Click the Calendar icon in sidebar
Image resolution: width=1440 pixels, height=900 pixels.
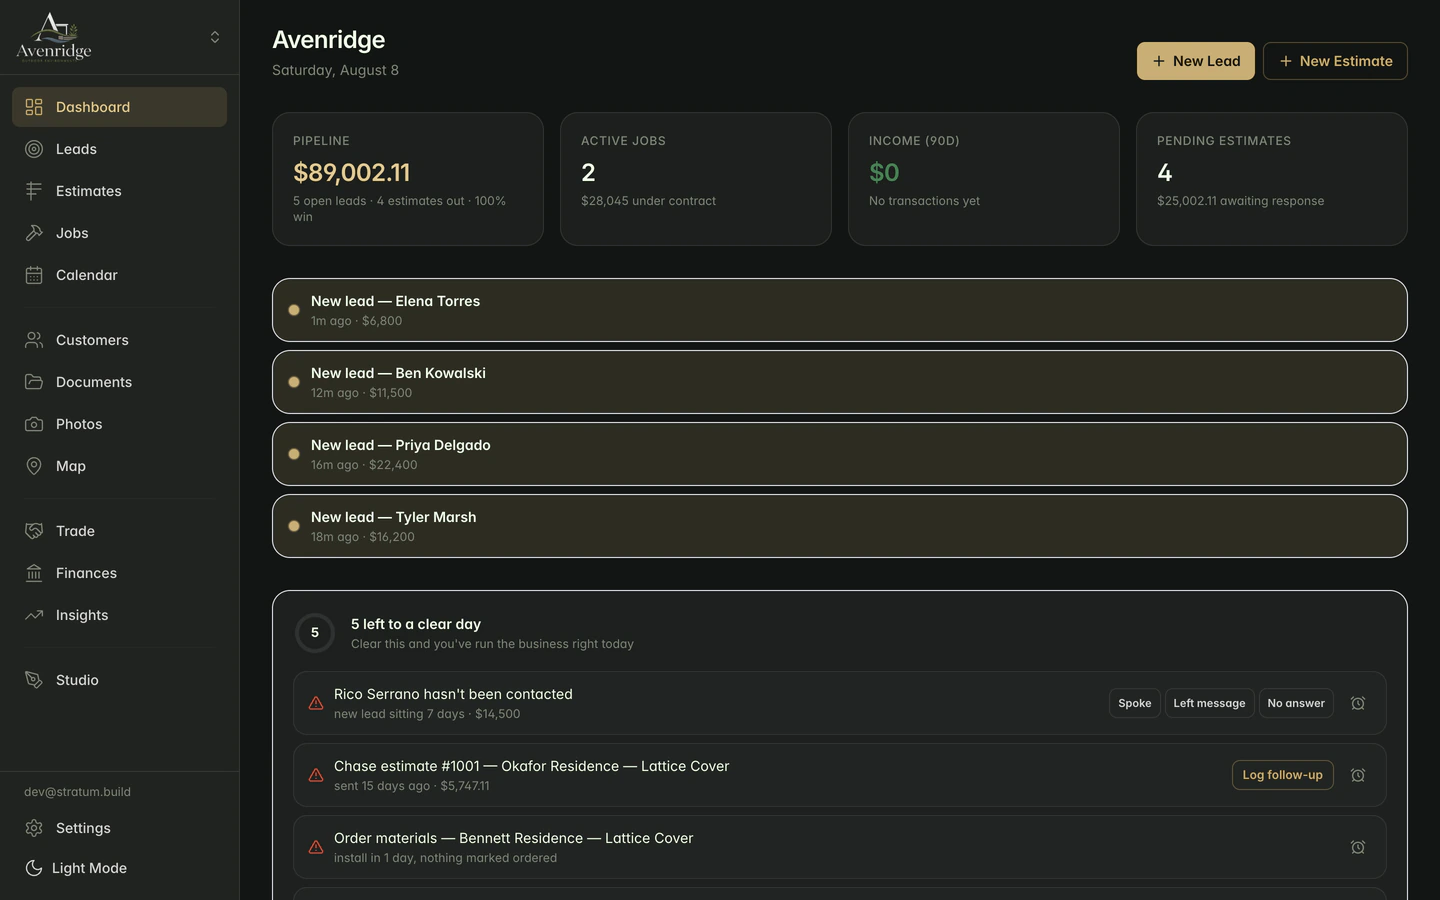click(x=34, y=275)
